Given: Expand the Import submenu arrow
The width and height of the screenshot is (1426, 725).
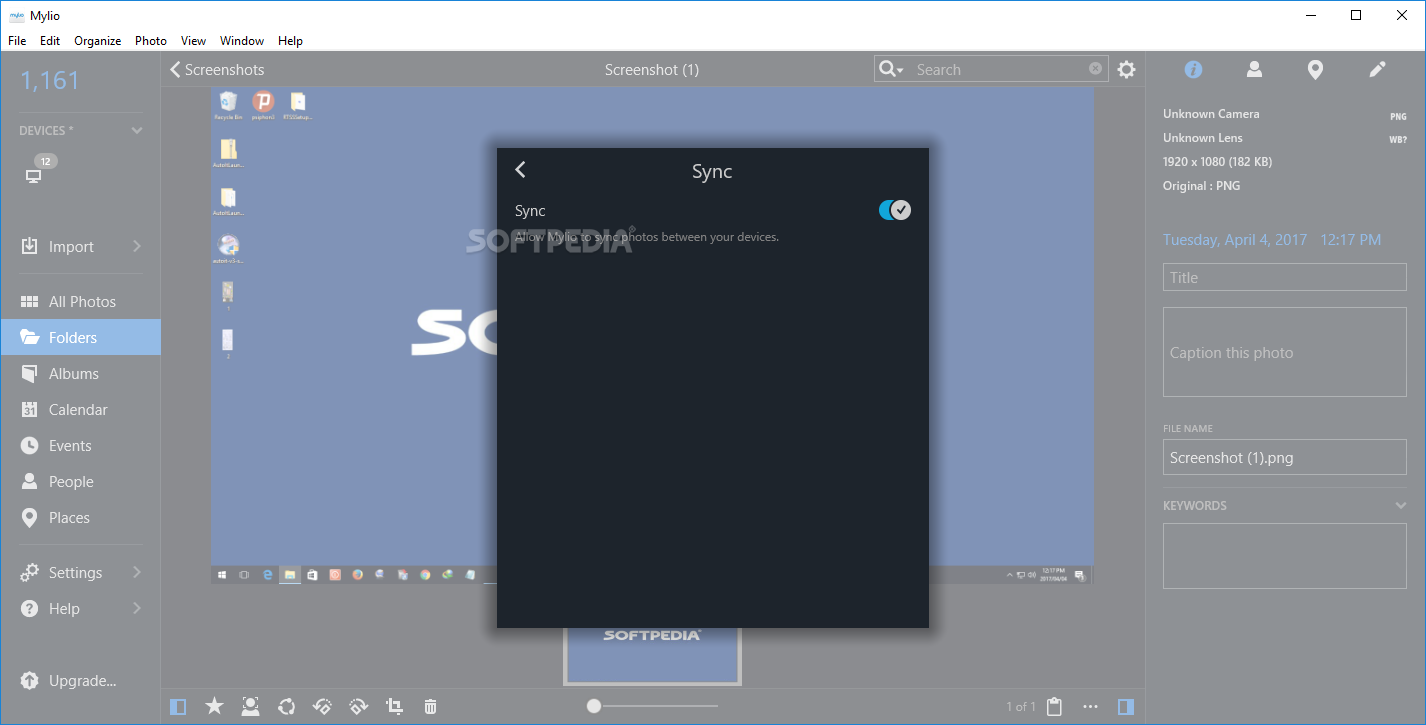Looking at the screenshot, I should point(137,246).
